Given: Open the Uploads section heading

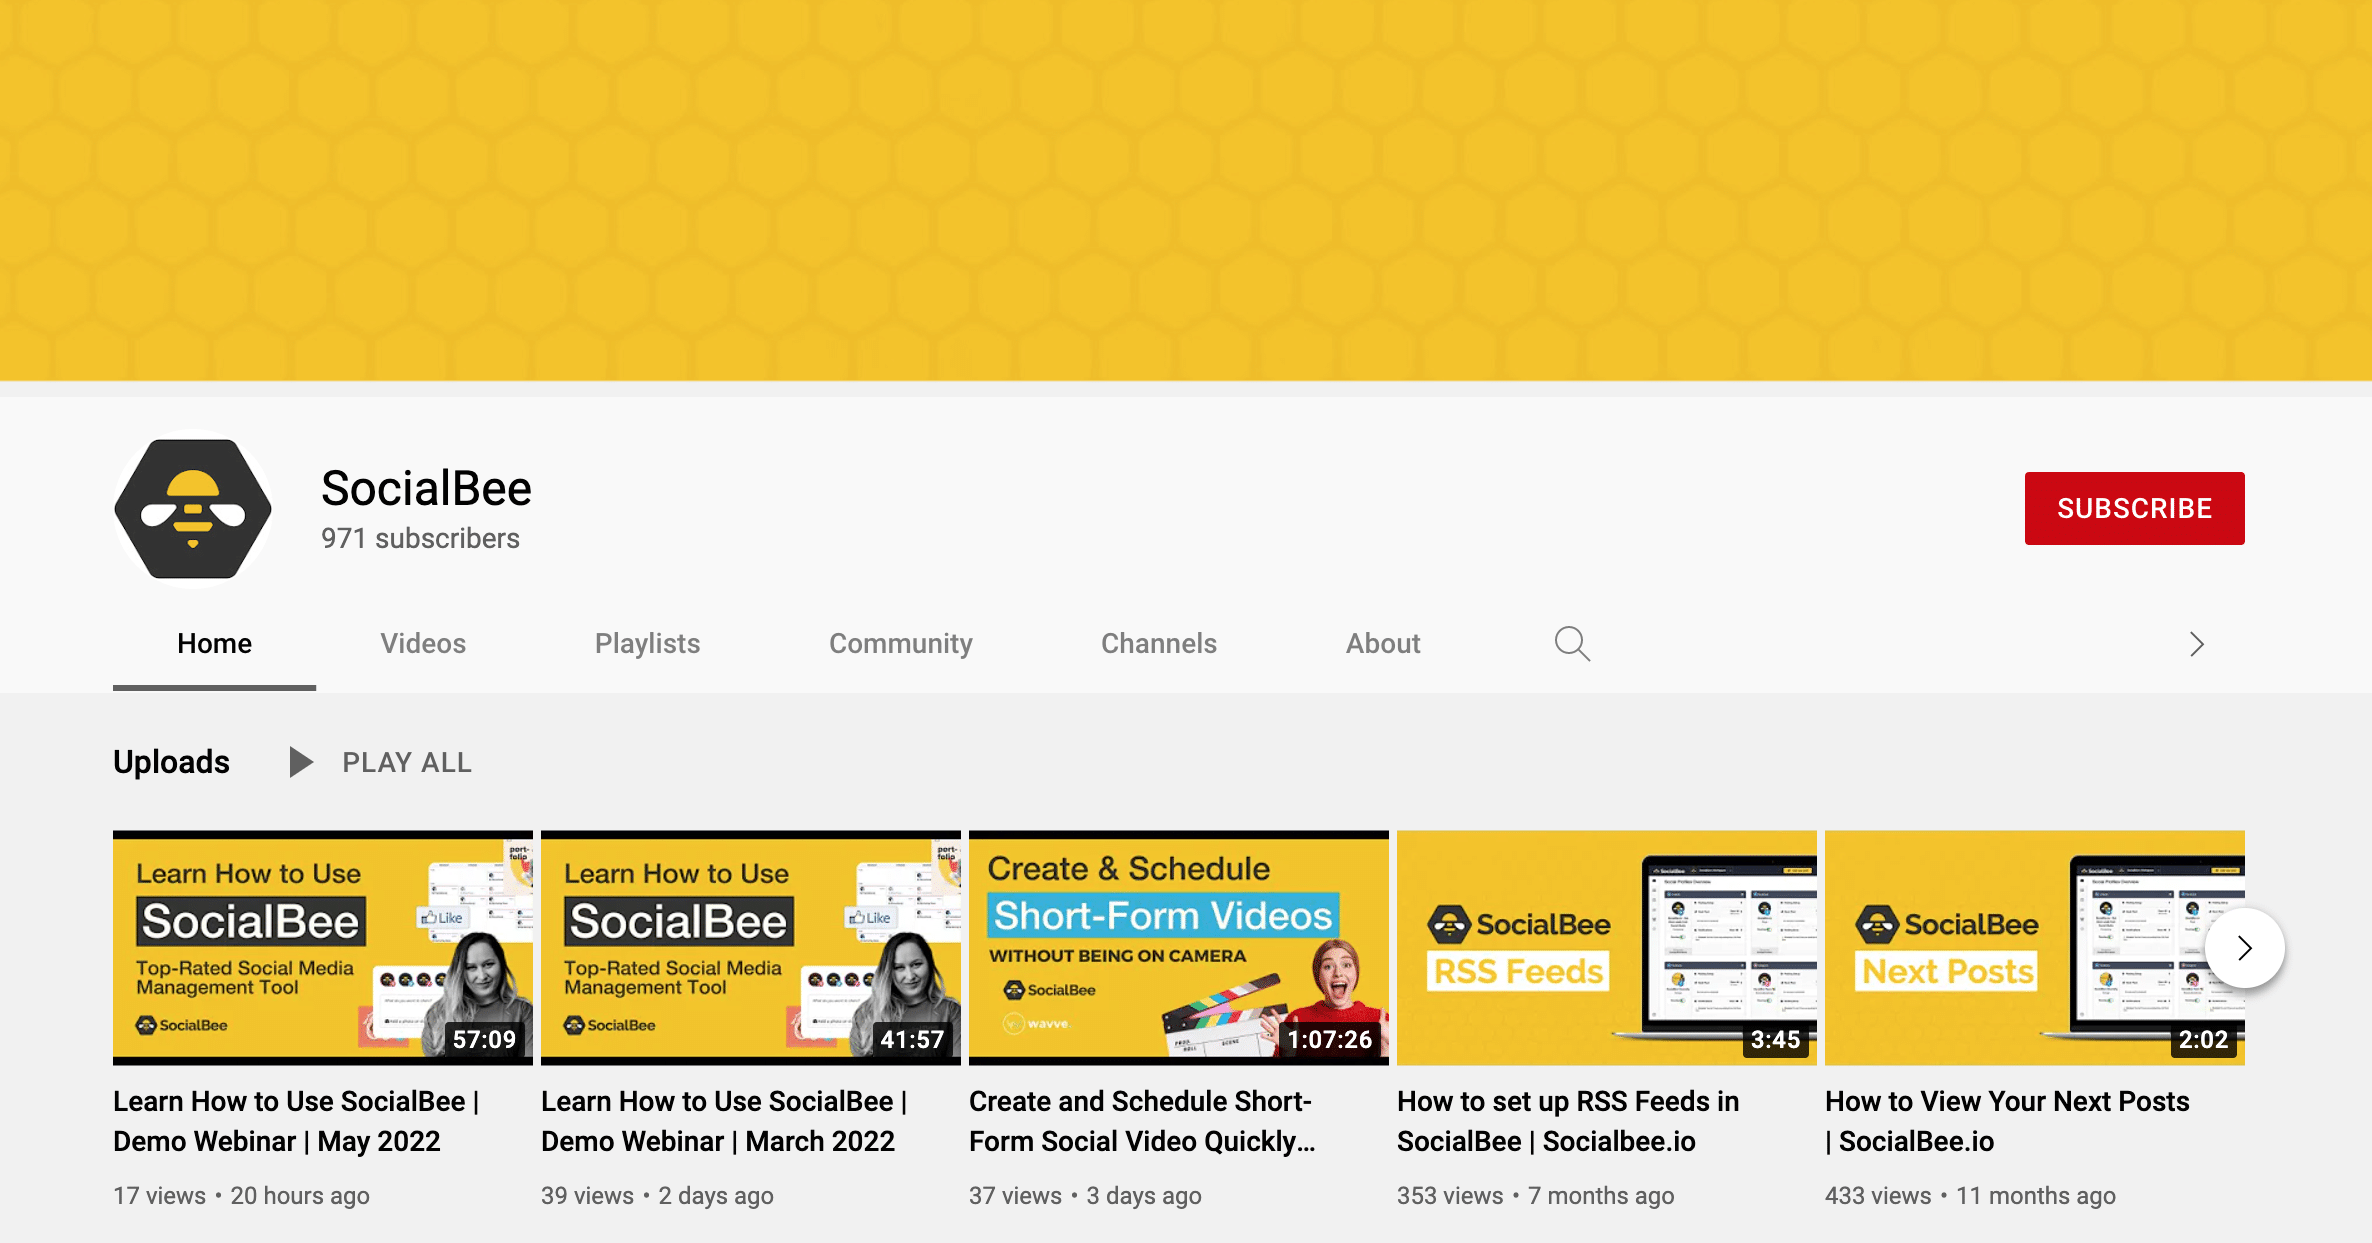Looking at the screenshot, I should coord(171,762).
